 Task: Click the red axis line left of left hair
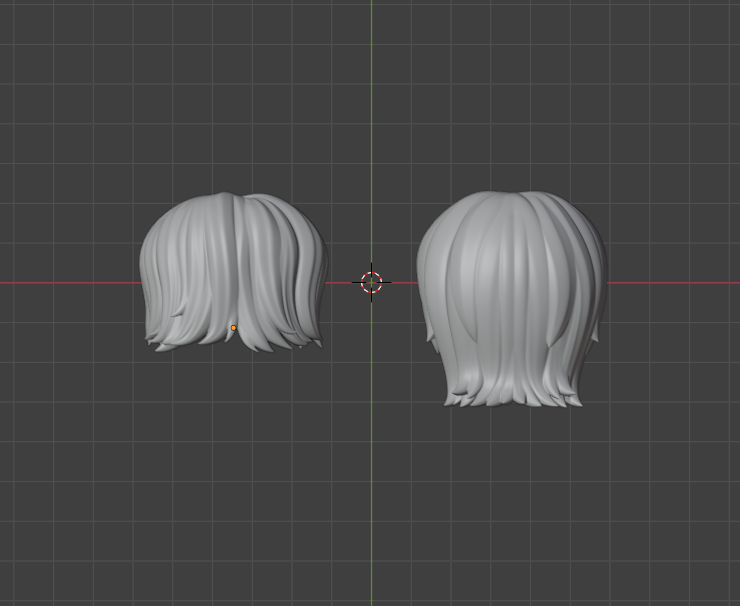coord(70,283)
